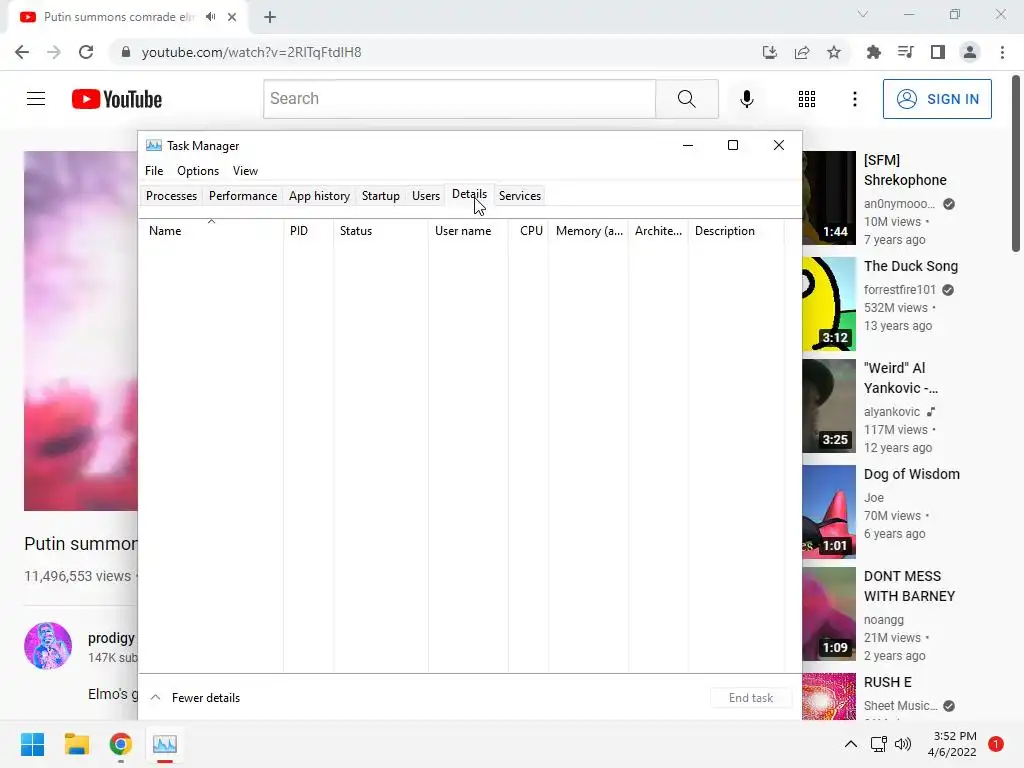Image resolution: width=1024 pixels, height=768 pixels.
Task: Open the Shrekophone video thumbnail
Action: pos(829,198)
